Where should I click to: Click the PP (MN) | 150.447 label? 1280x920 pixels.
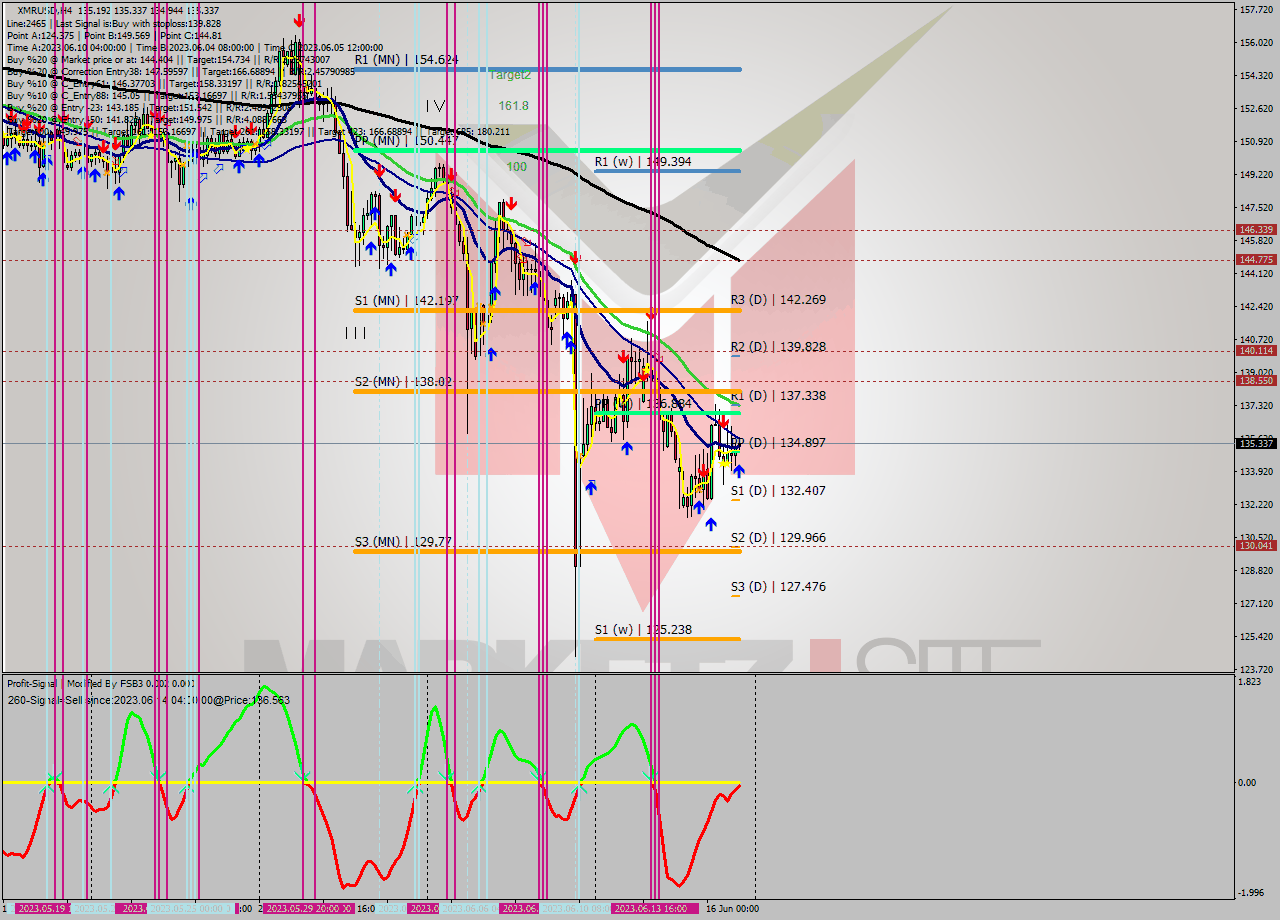pos(406,141)
